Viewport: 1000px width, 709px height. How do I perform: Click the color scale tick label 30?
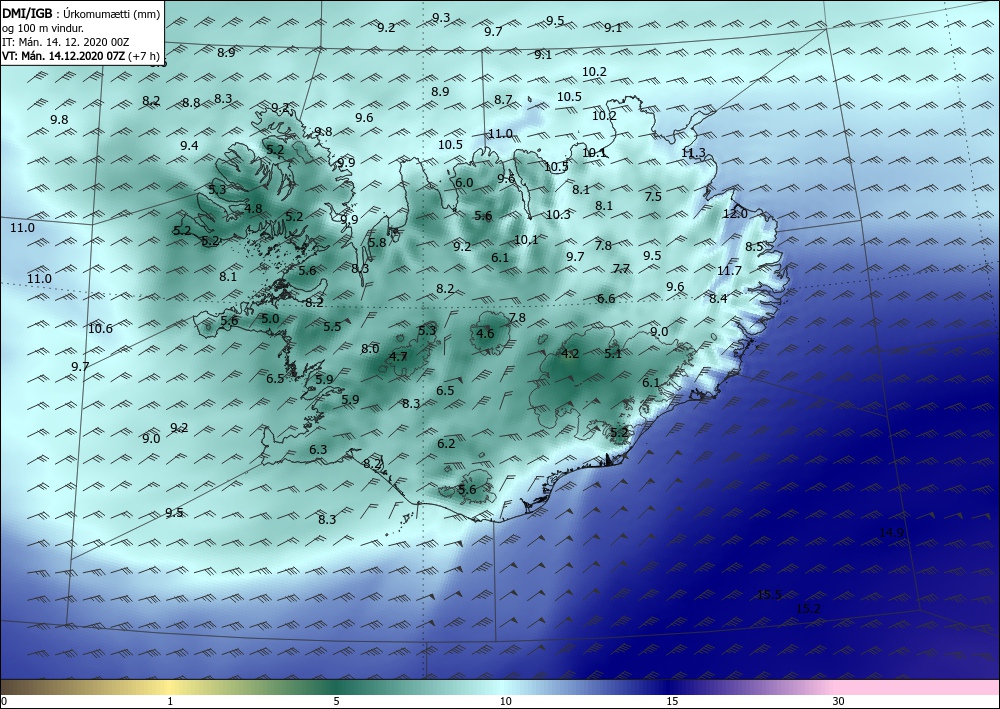coord(838,701)
